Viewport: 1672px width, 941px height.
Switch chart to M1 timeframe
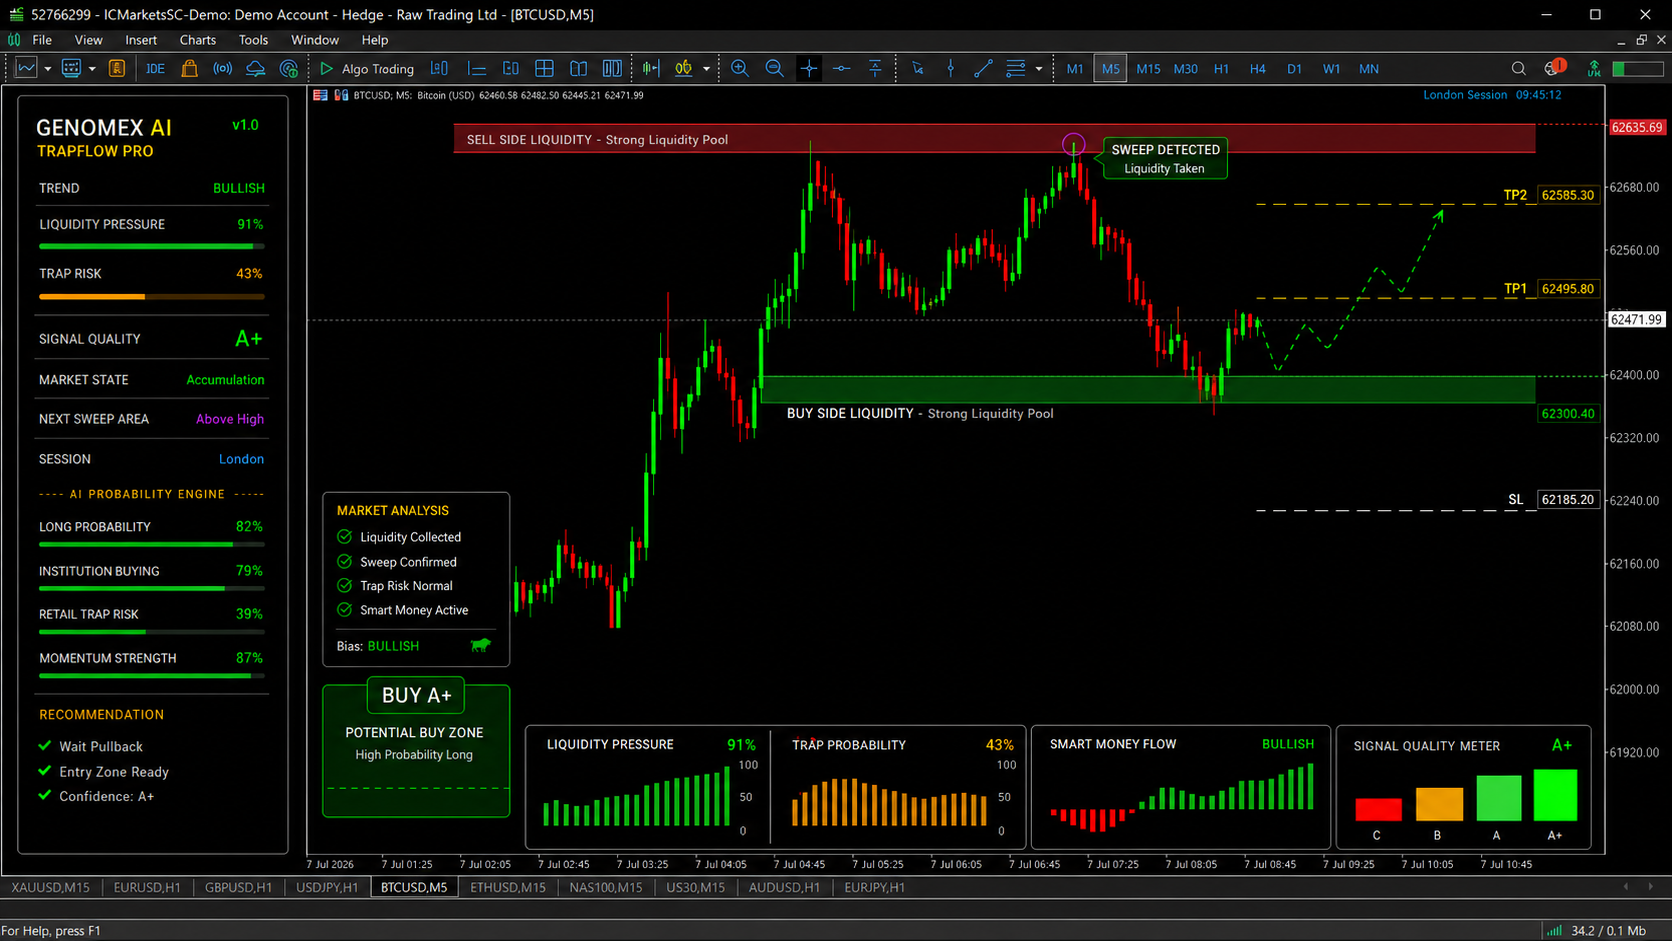(1075, 68)
